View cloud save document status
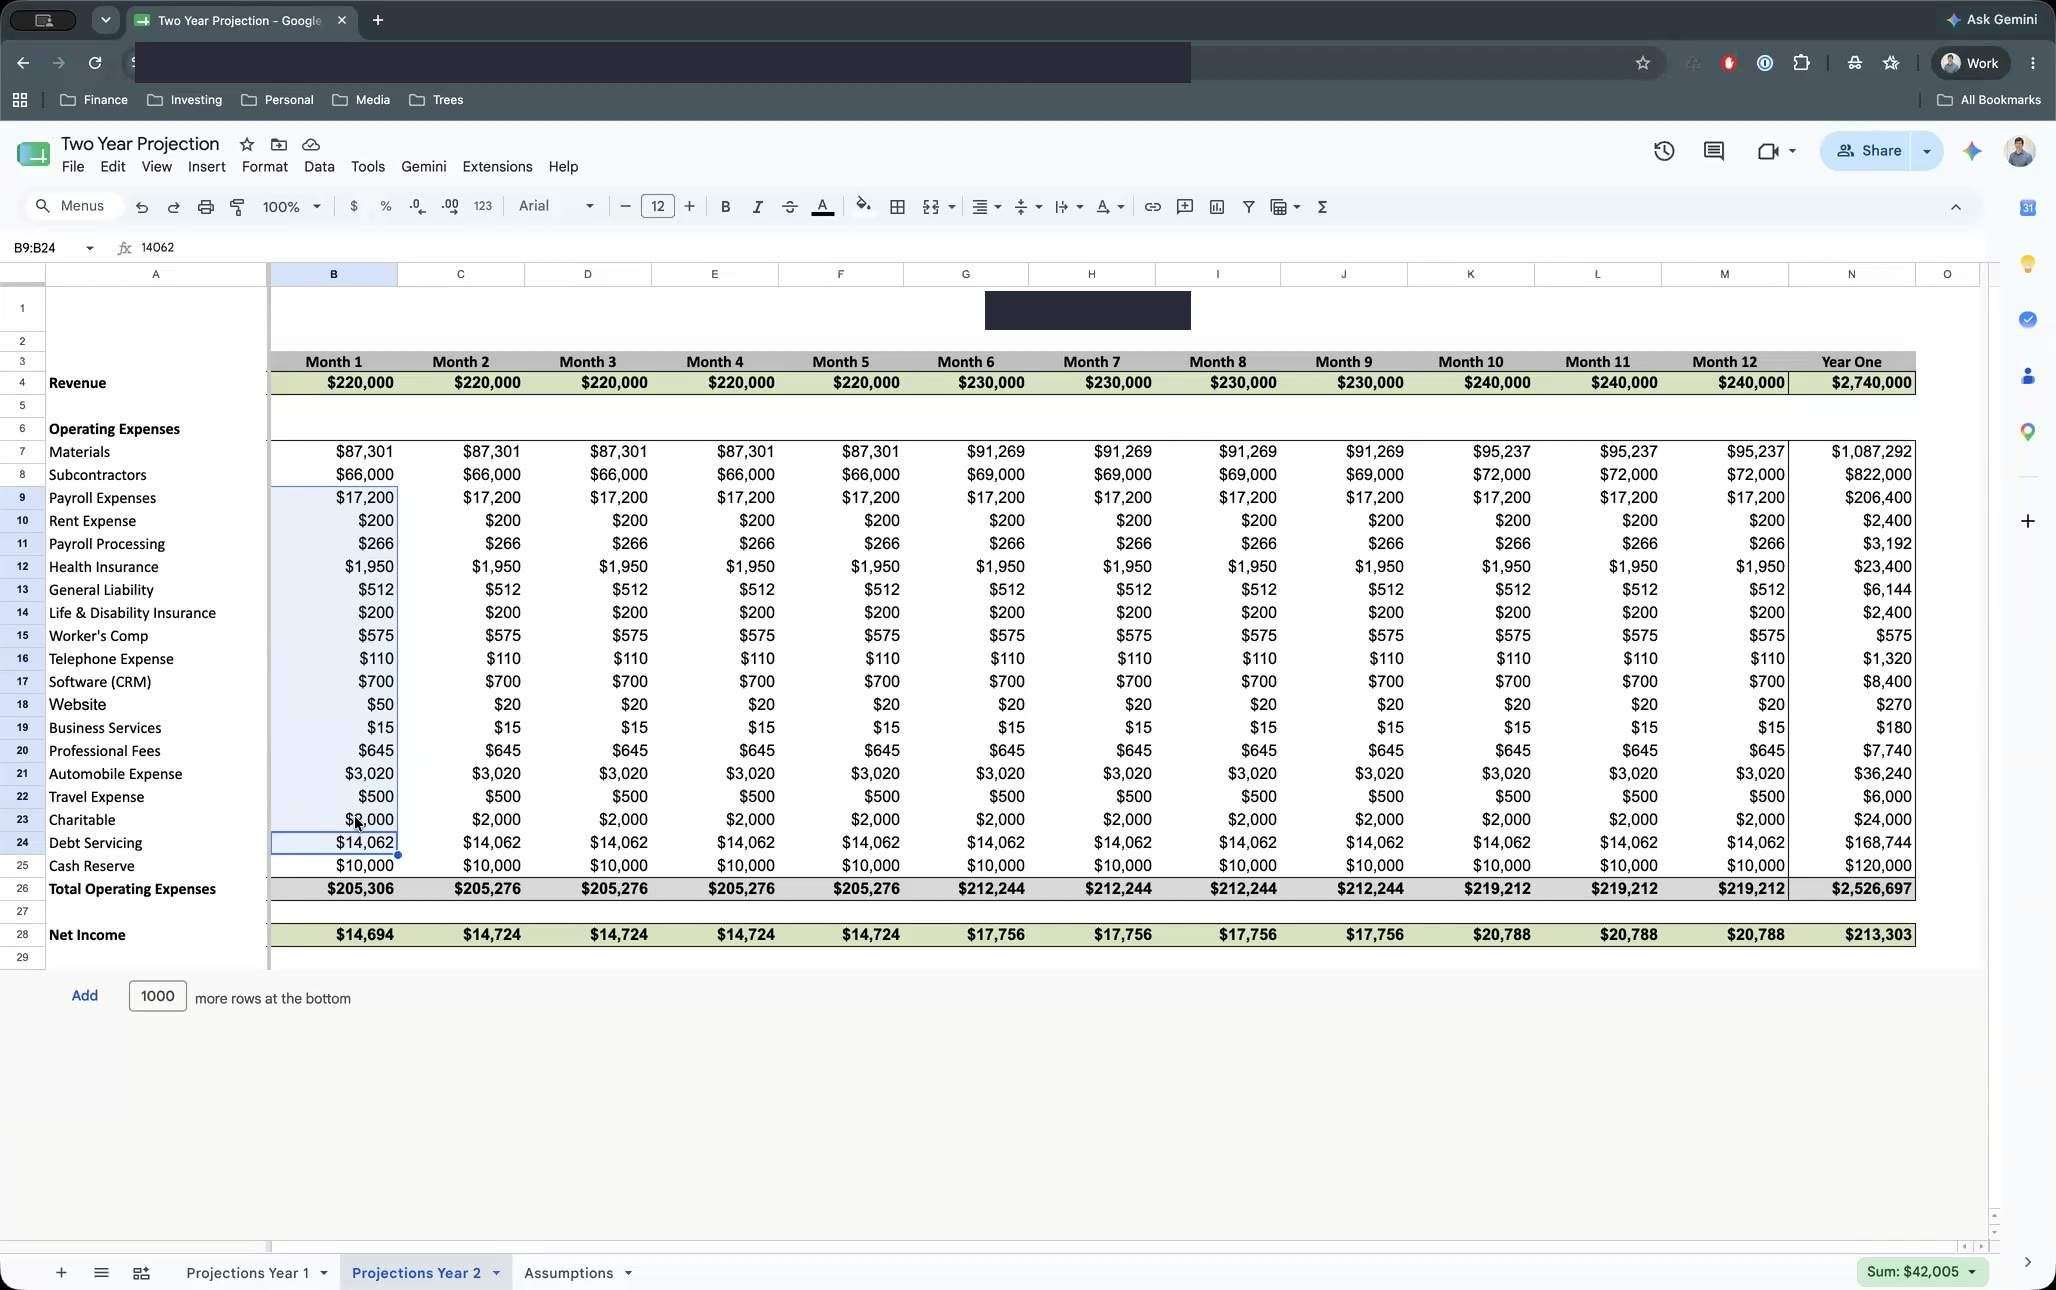Image resolution: width=2056 pixels, height=1290 pixels. pos(311,145)
